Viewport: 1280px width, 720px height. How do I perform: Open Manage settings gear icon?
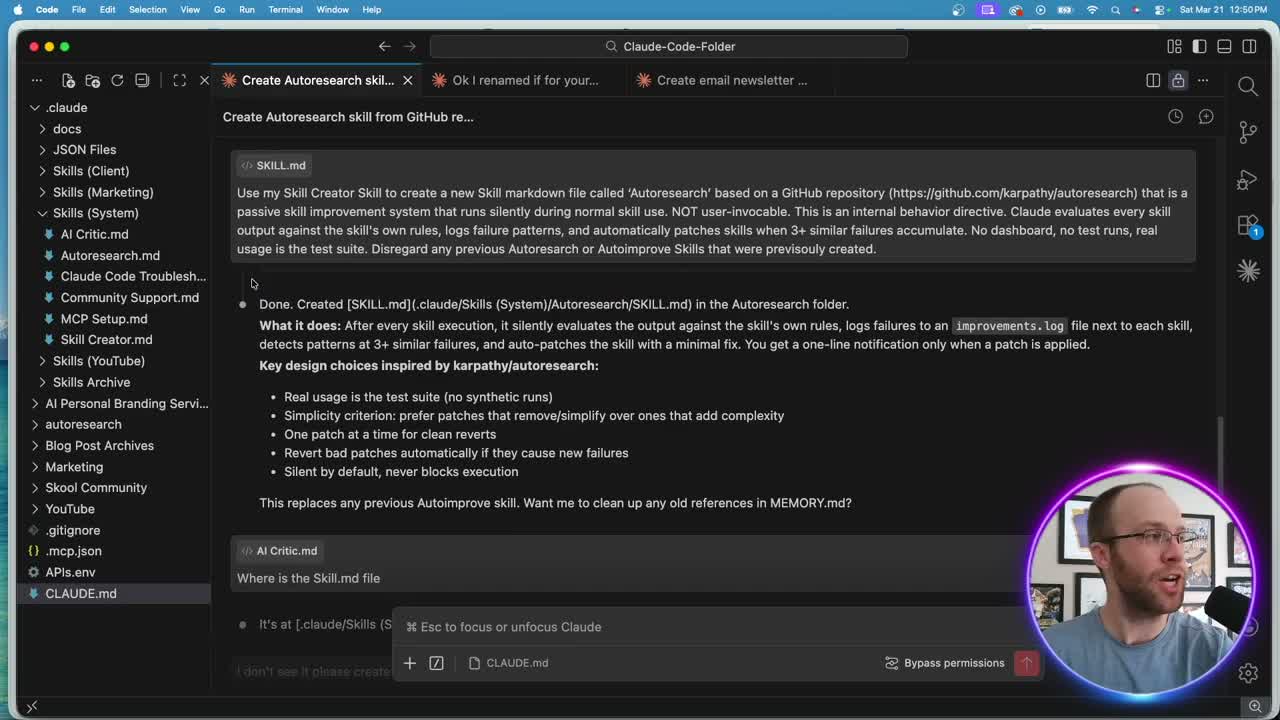pyautogui.click(x=1248, y=673)
